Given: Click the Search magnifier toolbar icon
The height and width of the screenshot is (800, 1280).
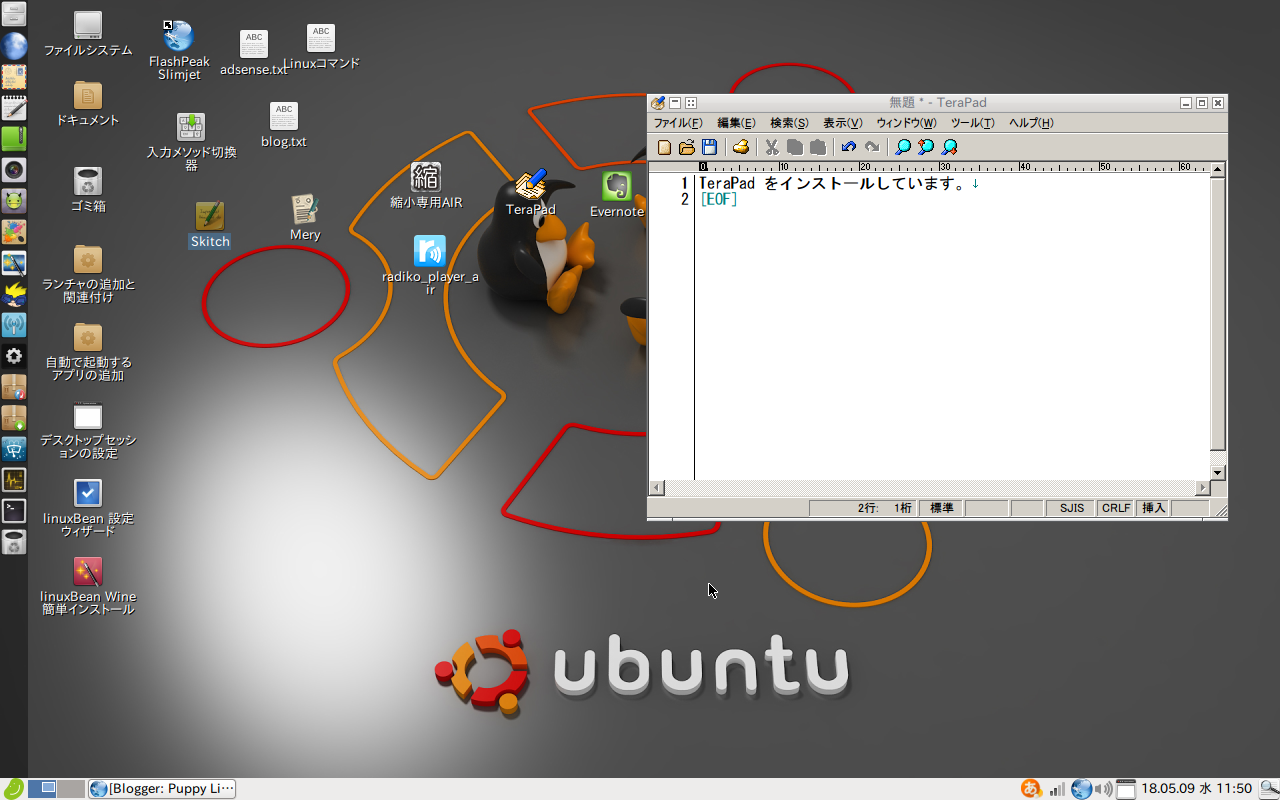Looking at the screenshot, I should point(901,147).
